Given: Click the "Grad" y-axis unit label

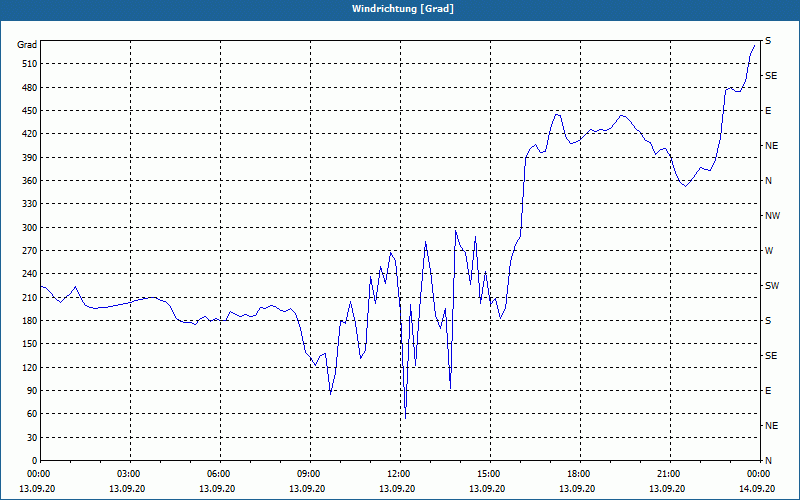Looking at the screenshot, I should point(27,45).
